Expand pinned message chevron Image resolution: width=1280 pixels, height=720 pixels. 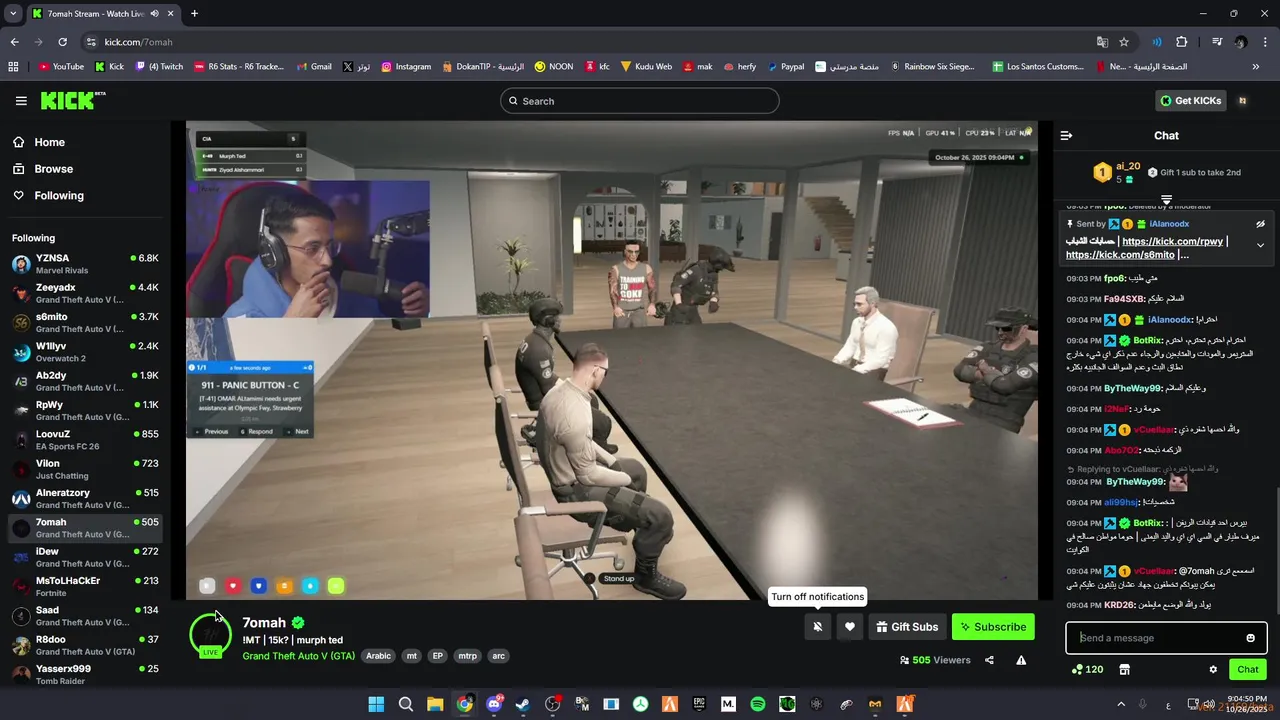(x=1260, y=245)
